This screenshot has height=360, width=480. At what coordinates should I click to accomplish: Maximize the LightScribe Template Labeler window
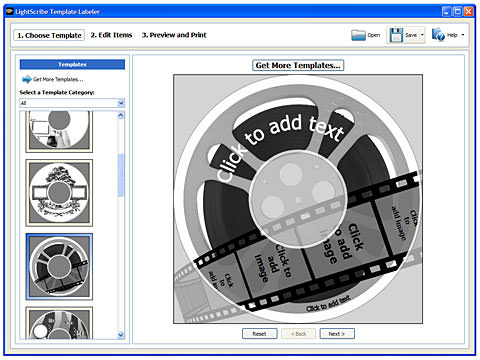[458, 12]
